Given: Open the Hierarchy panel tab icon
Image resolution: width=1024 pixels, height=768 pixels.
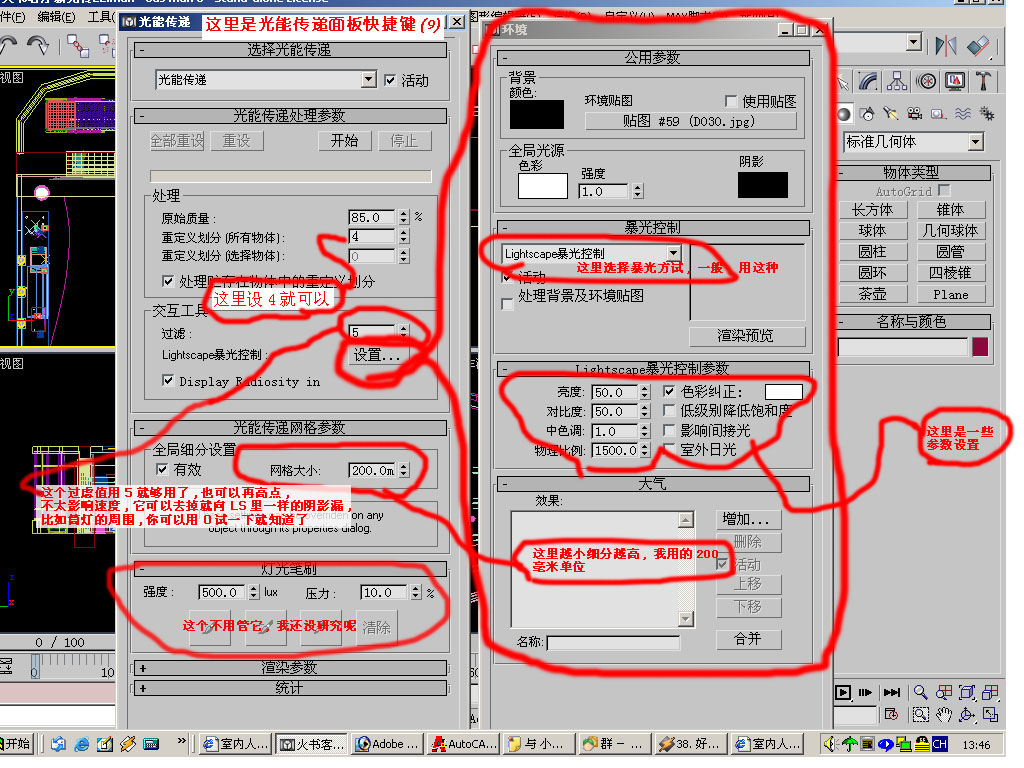Looking at the screenshot, I should click(x=897, y=81).
